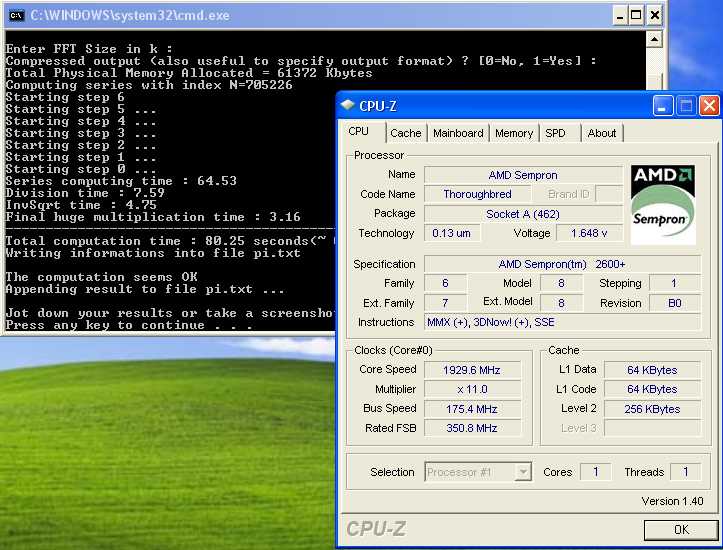Click the empty Brand ID field
The width and height of the screenshot is (723, 550).
point(609,194)
